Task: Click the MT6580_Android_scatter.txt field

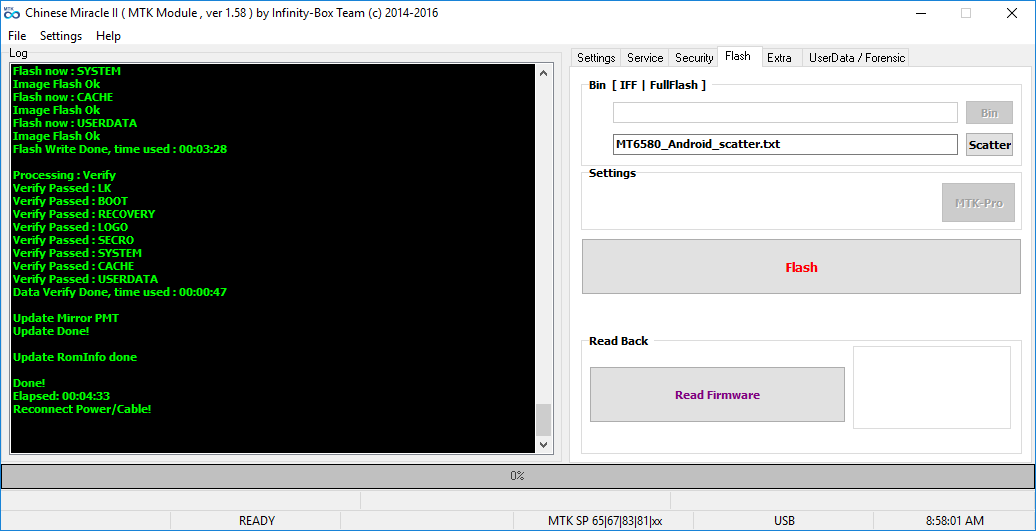Action: tap(785, 144)
